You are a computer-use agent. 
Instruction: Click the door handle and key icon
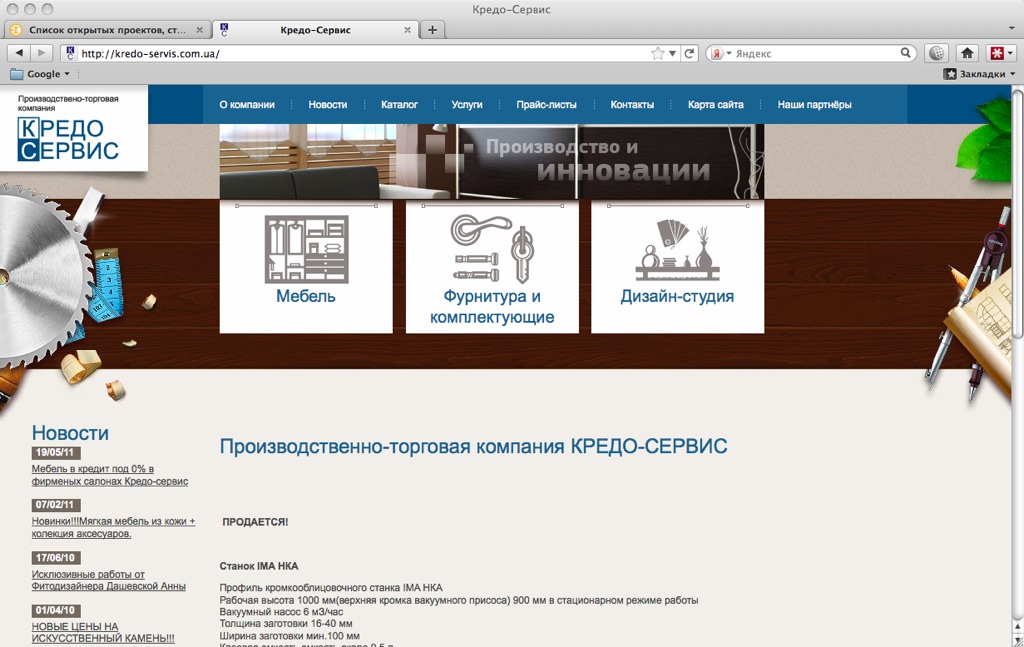pyautogui.click(x=492, y=249)
